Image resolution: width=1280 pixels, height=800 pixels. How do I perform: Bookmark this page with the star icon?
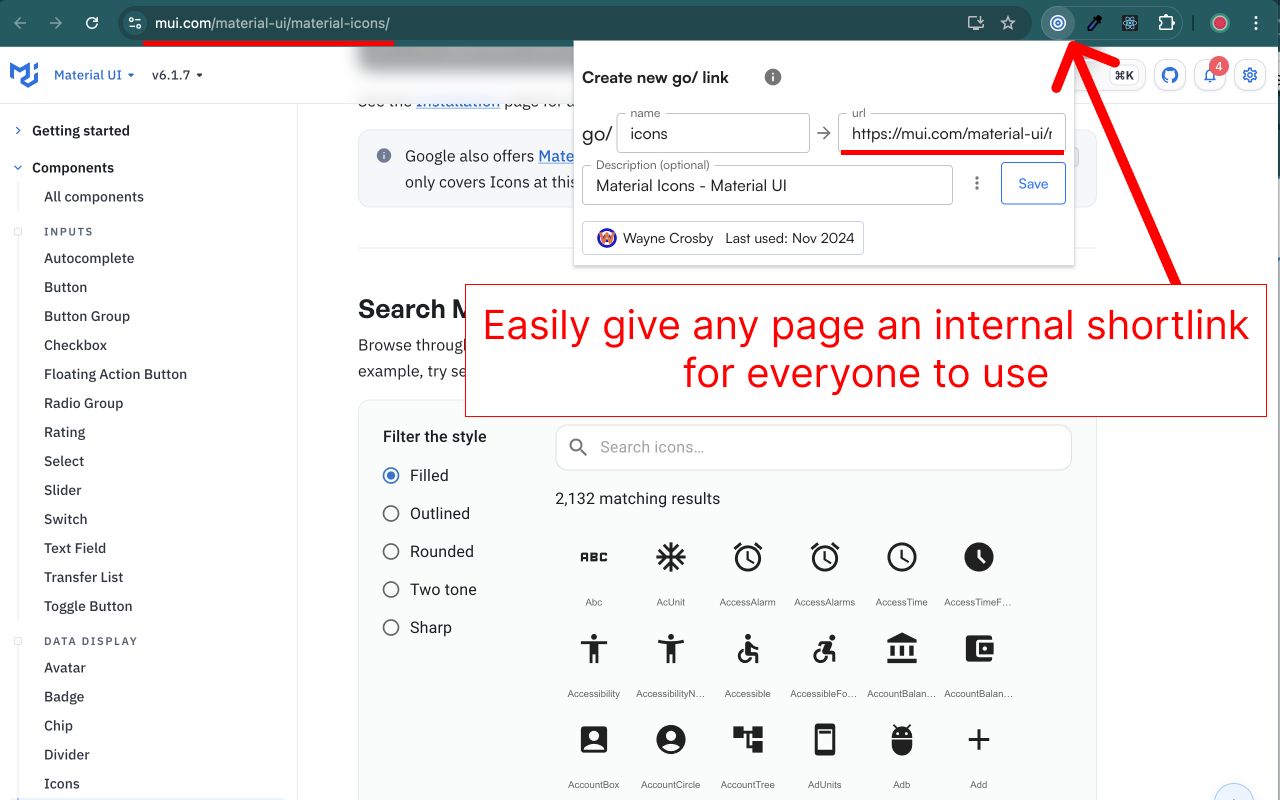tap(1008, 23)
